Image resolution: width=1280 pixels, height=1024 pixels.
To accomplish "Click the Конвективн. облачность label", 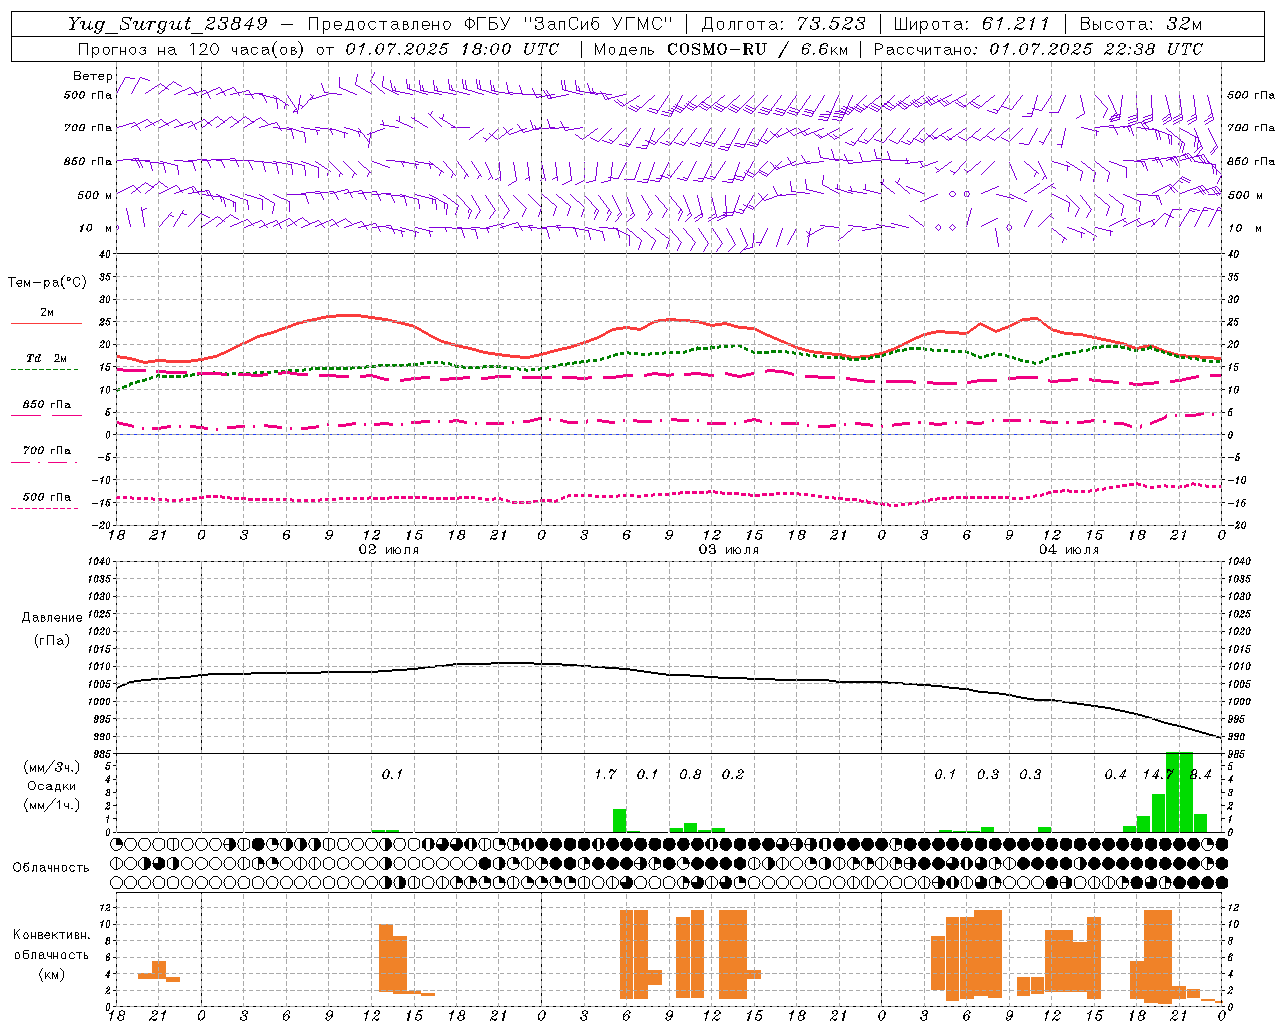I will tap(51, 945).
